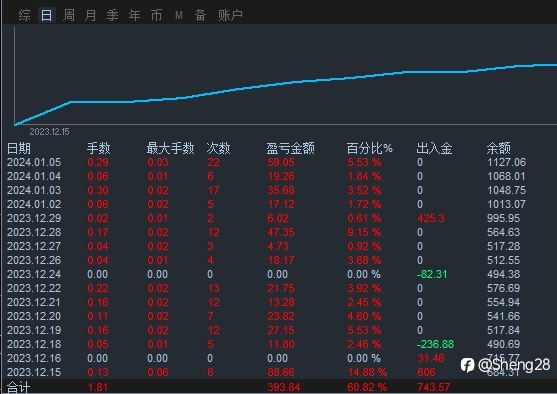This screenshot has width=557, height=394.
Task: Select the 2023.12.28 date row
Action: [34, 232]
